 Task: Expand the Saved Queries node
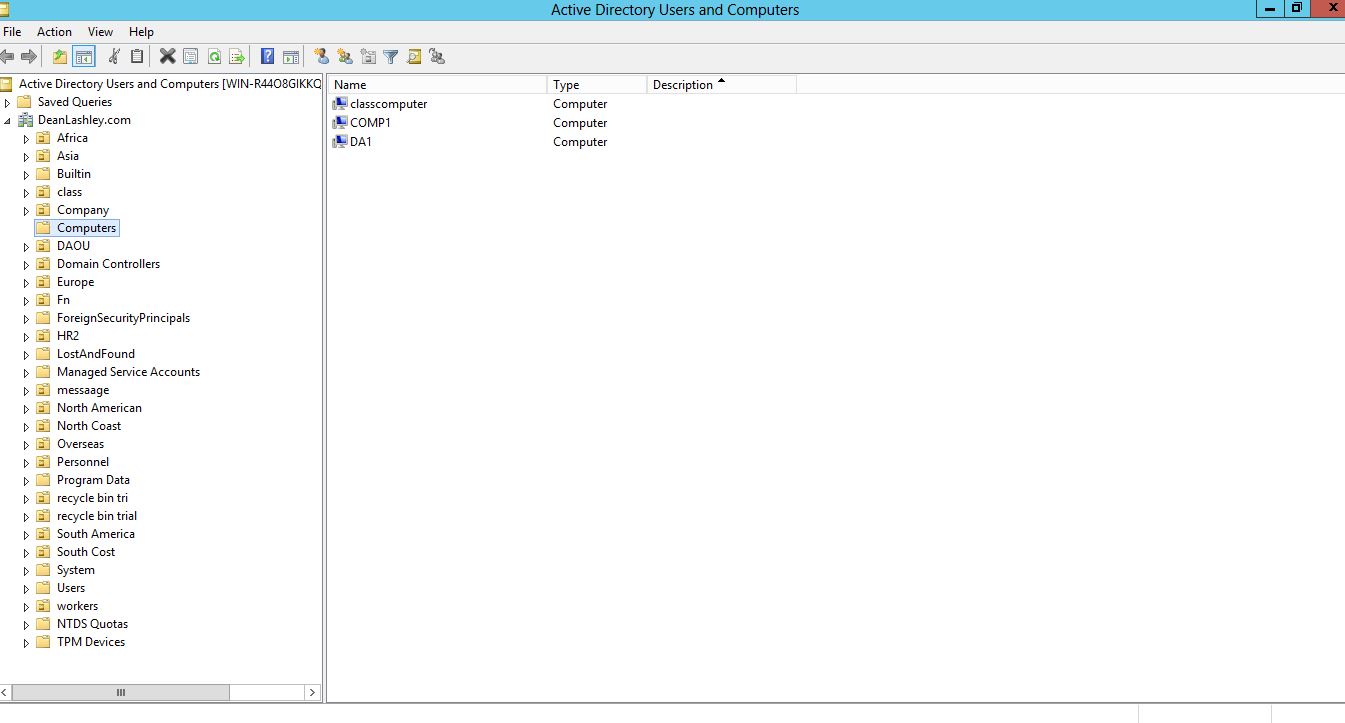(8, 103)
